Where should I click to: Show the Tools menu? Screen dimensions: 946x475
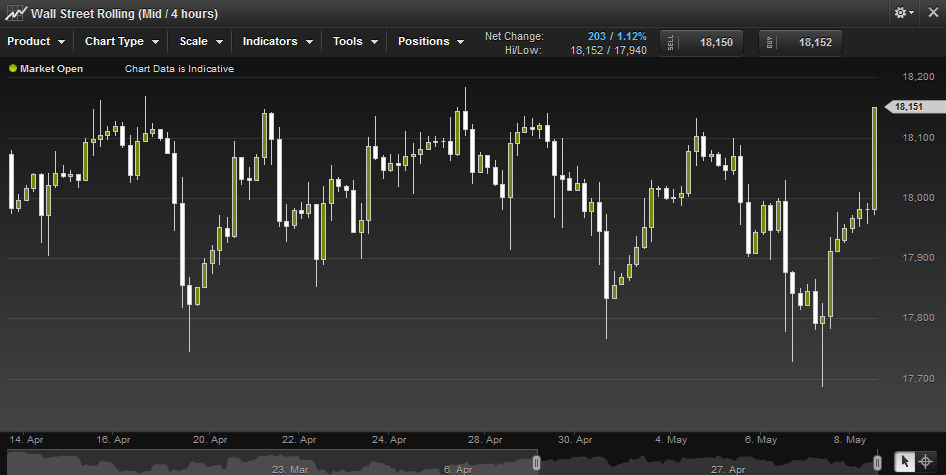pyautogui.click(x=356, y=42)
